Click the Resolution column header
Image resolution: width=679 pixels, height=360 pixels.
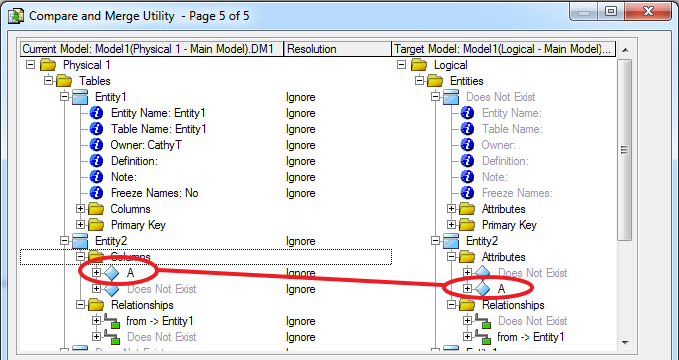pyautogui.click(x=337, y=49)
